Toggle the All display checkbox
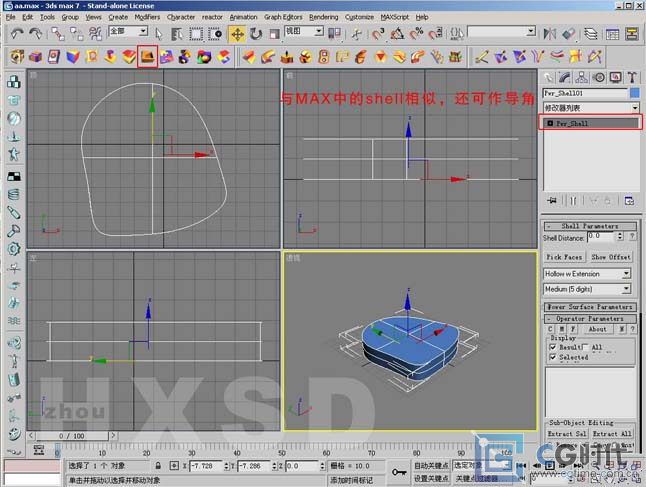The height and width of the screenshot is (487, 646). 585,347
